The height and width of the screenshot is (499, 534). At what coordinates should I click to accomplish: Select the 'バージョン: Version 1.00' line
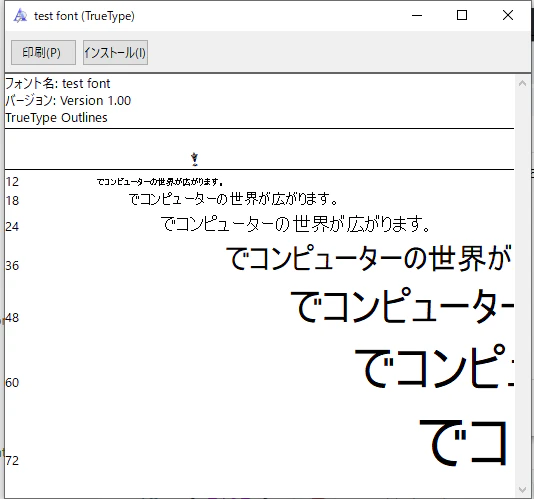point(68,100)
